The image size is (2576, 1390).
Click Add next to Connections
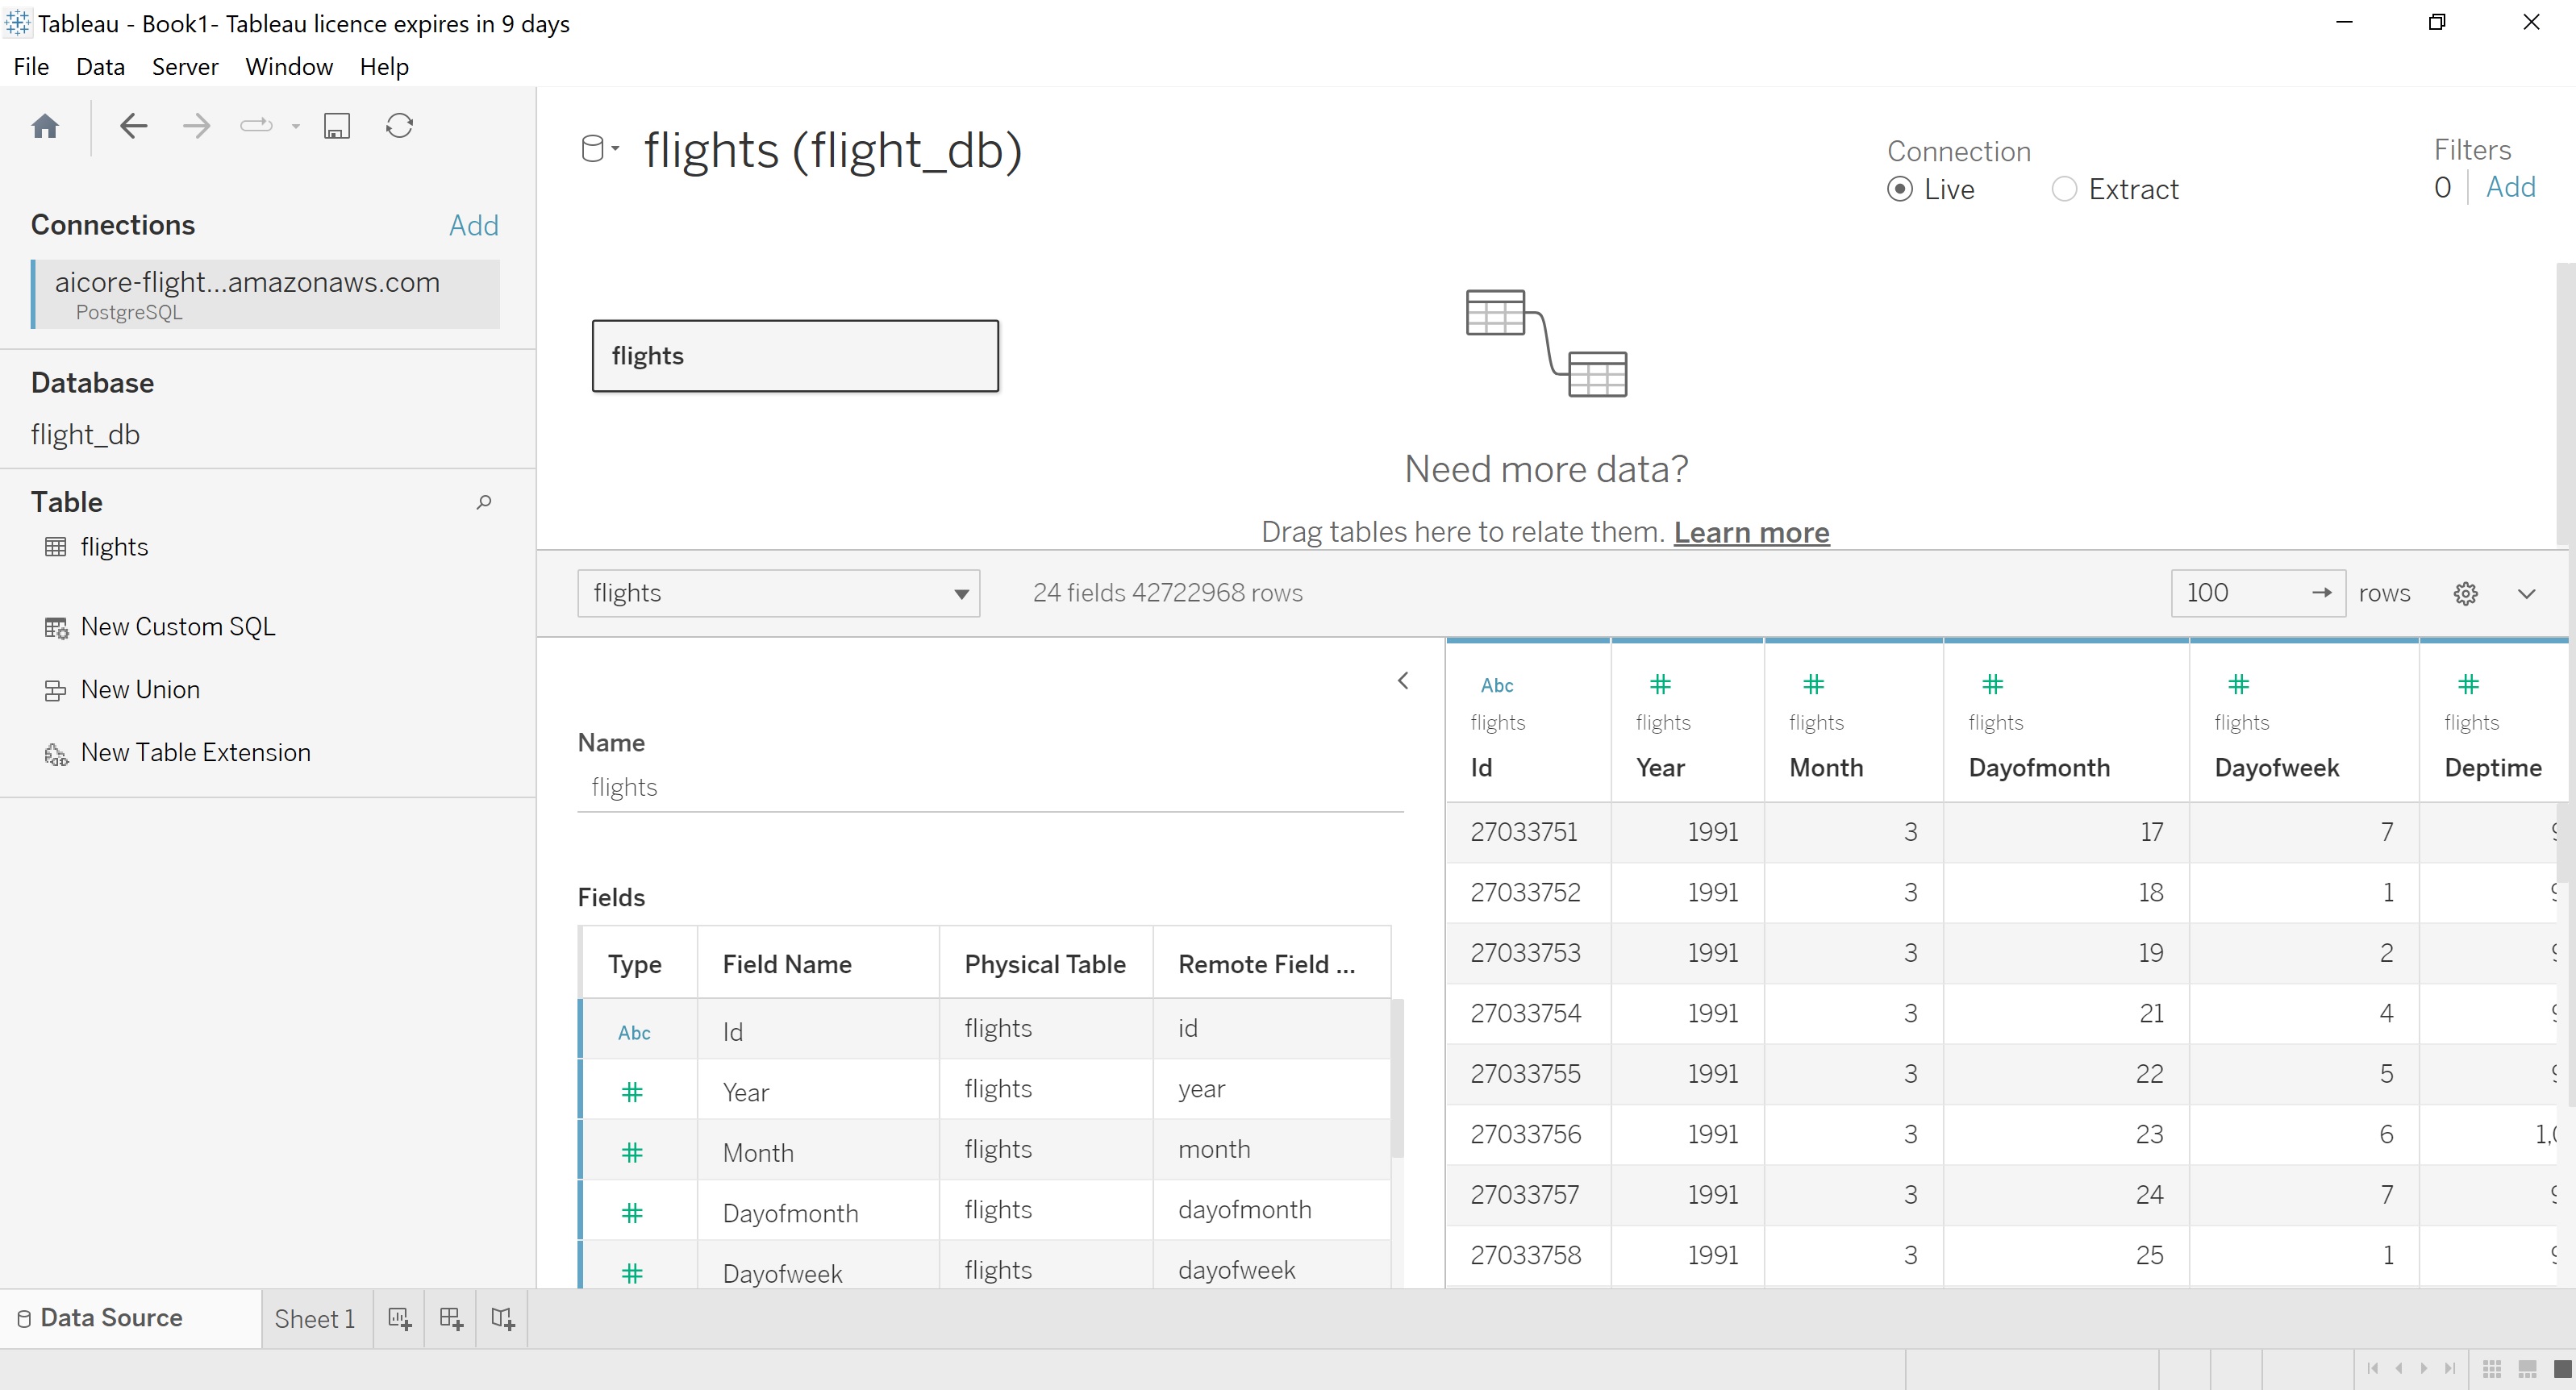[473, 225]
